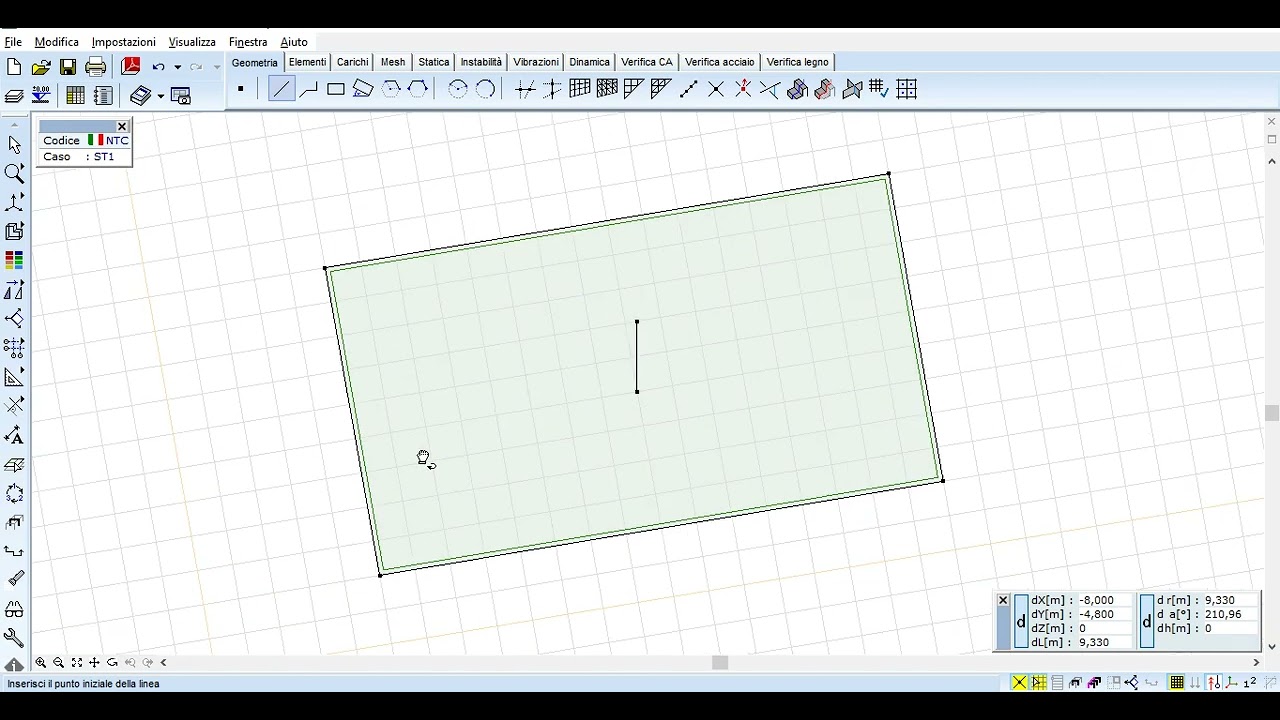Edit the dY[m] value field
The image size is (1280, 720).
(x=1106, y=614)
